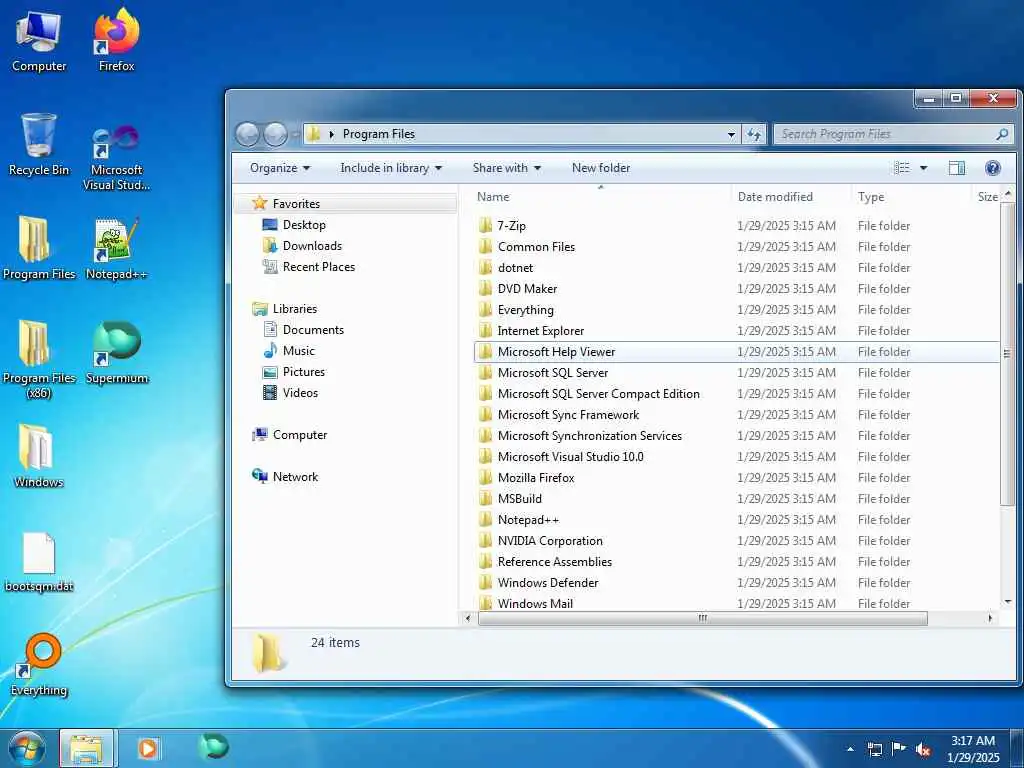
Task: Open the view options dropdown arrow
Action: (923, 168)
